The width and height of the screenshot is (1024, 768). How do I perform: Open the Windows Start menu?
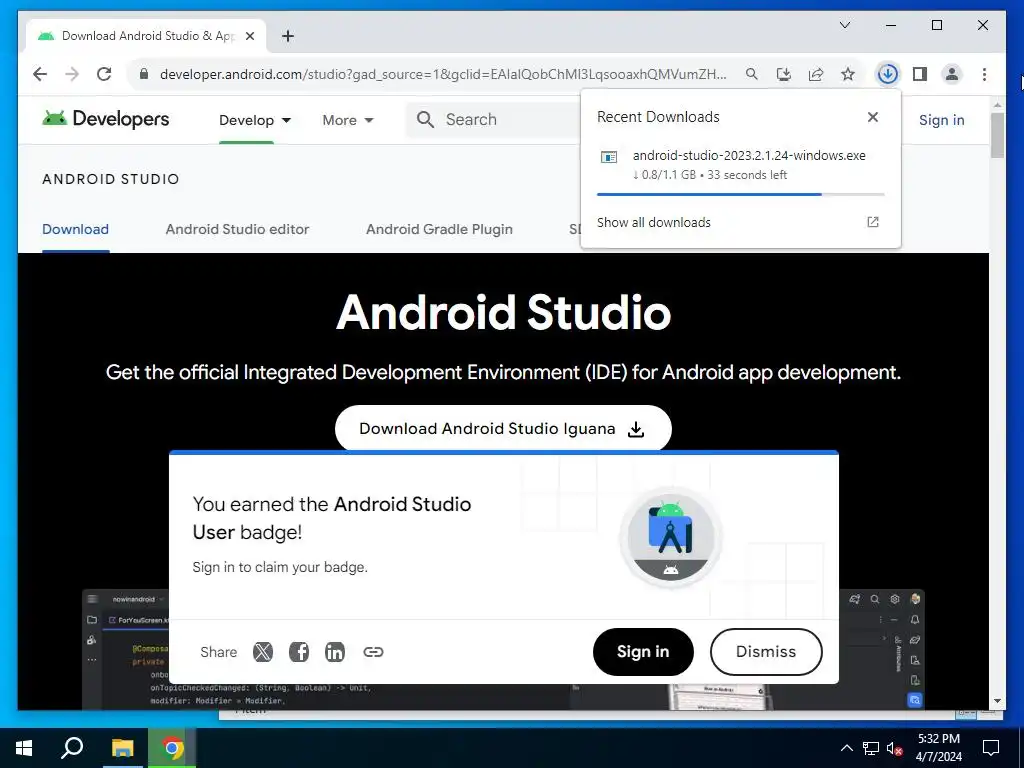24,748
